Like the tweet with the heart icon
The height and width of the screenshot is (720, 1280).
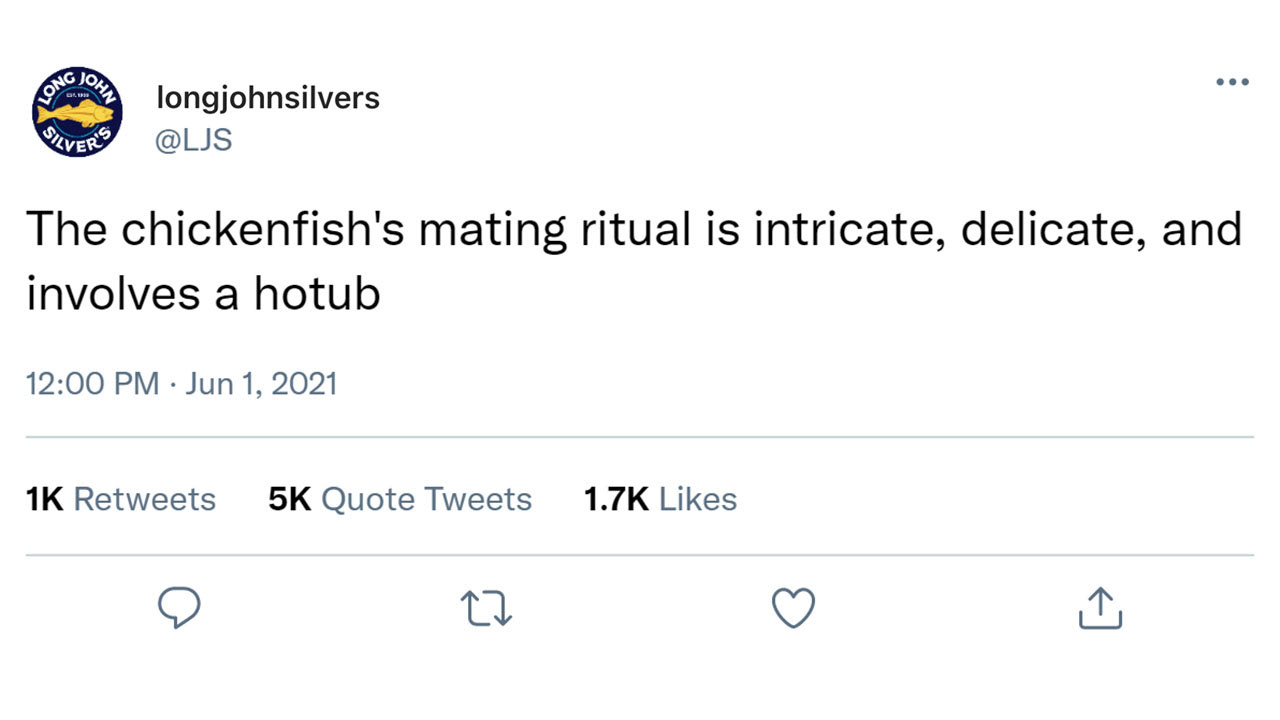(x=794, y=608)
